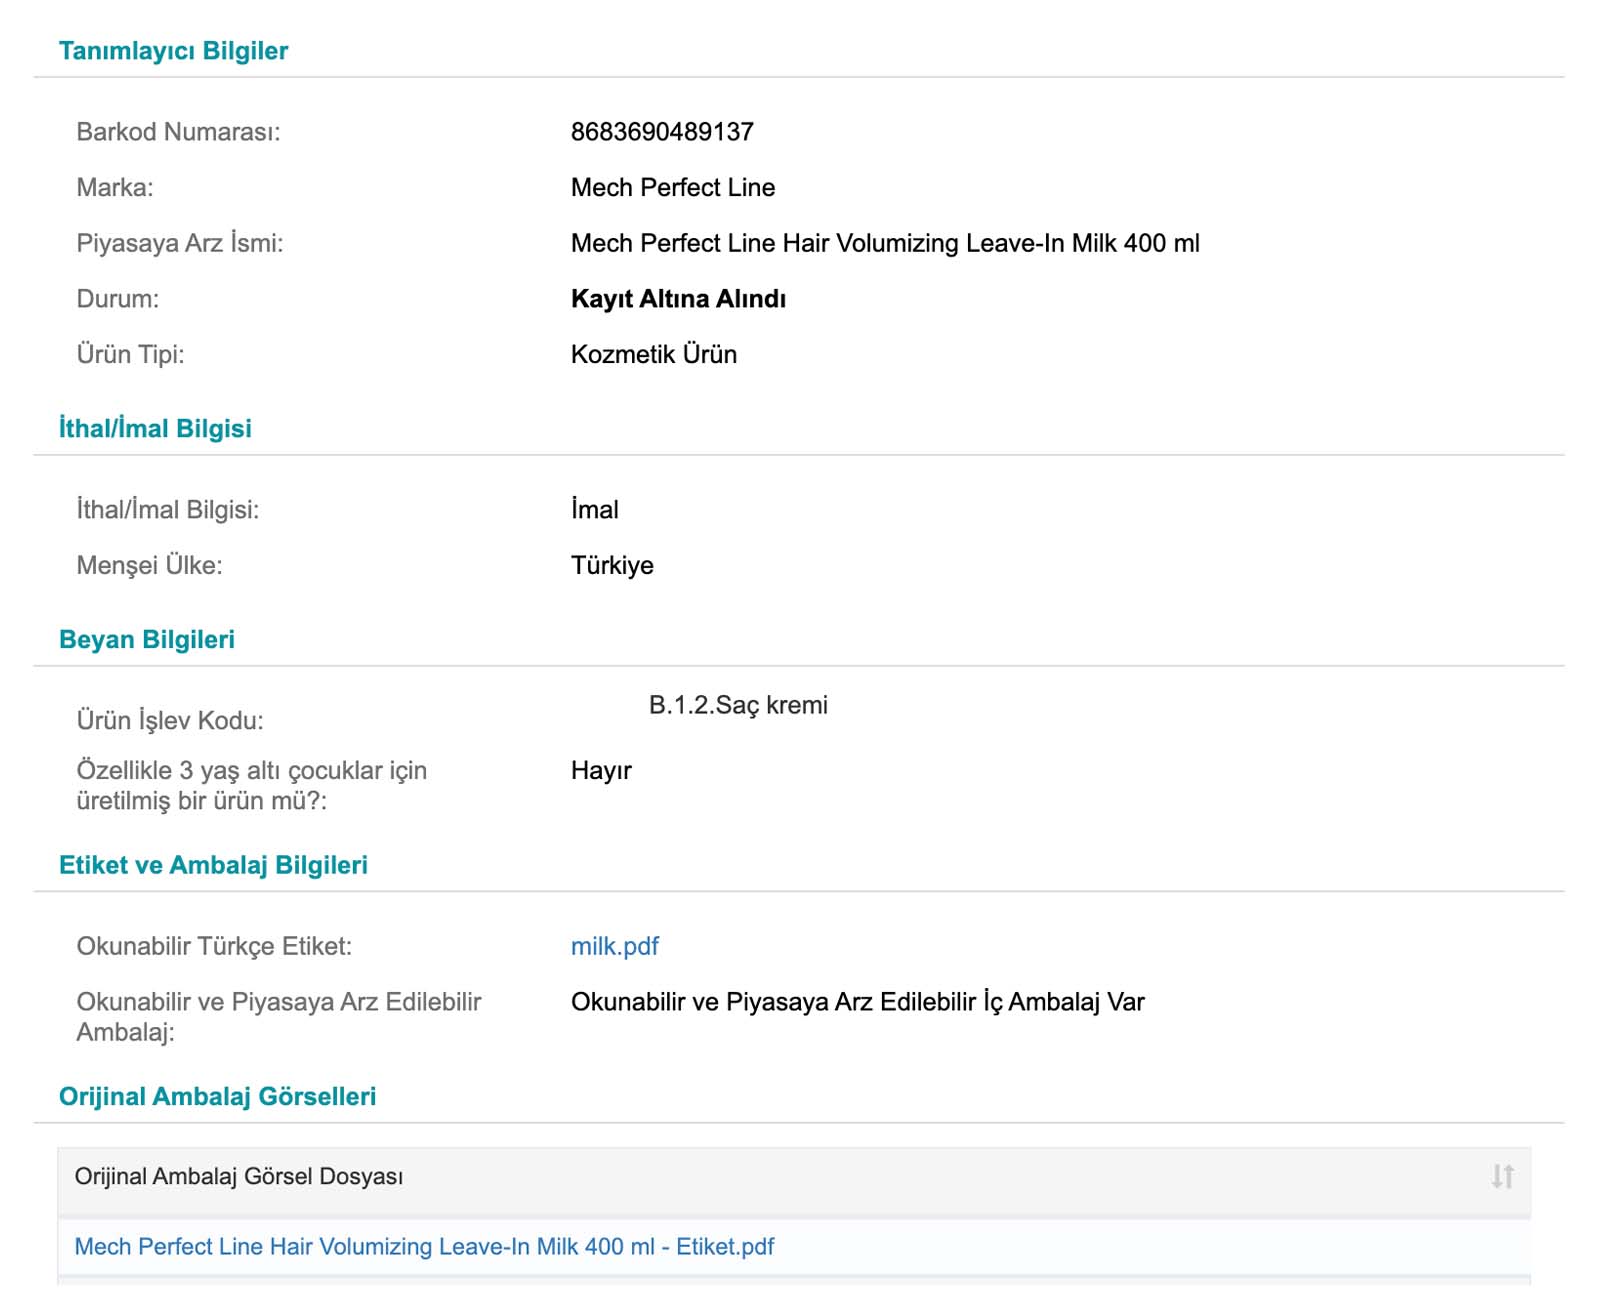This screenshot has width=1598, height=1312.
Task: Click the Piyasaya Arz İsmi product name value
Action: point(885,243)
